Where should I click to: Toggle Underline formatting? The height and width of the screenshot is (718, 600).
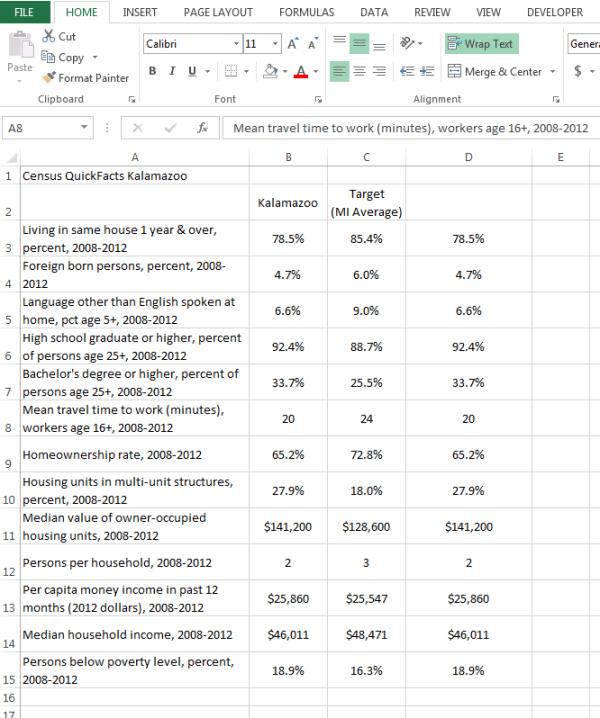click(x=192, y=71)
